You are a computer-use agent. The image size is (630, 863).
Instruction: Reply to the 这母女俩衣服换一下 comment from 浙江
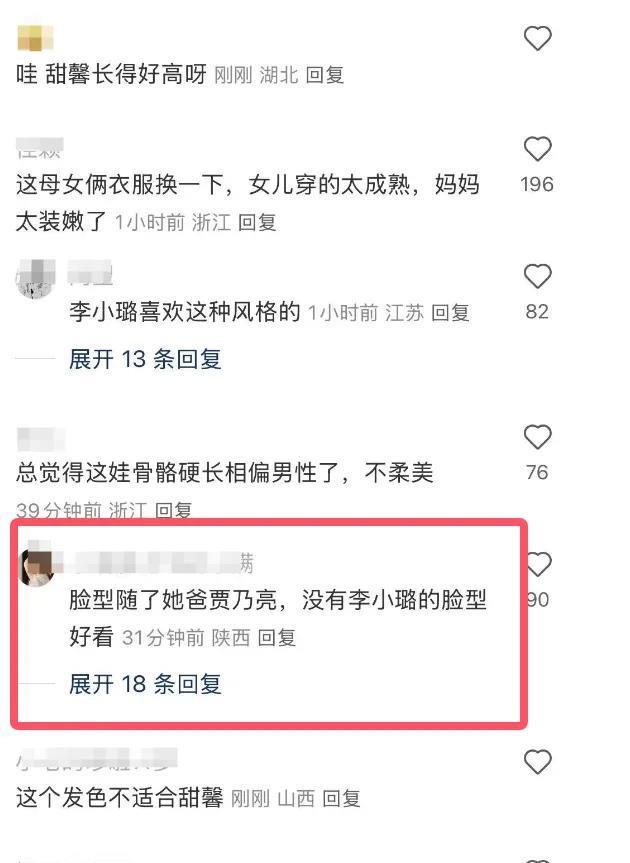coord(258,222)
